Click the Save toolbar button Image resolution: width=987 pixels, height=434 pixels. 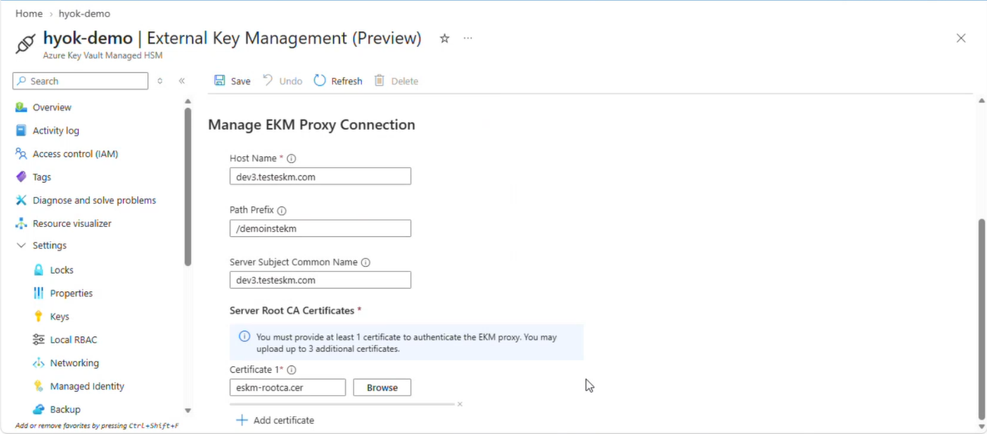pos(232,81)
